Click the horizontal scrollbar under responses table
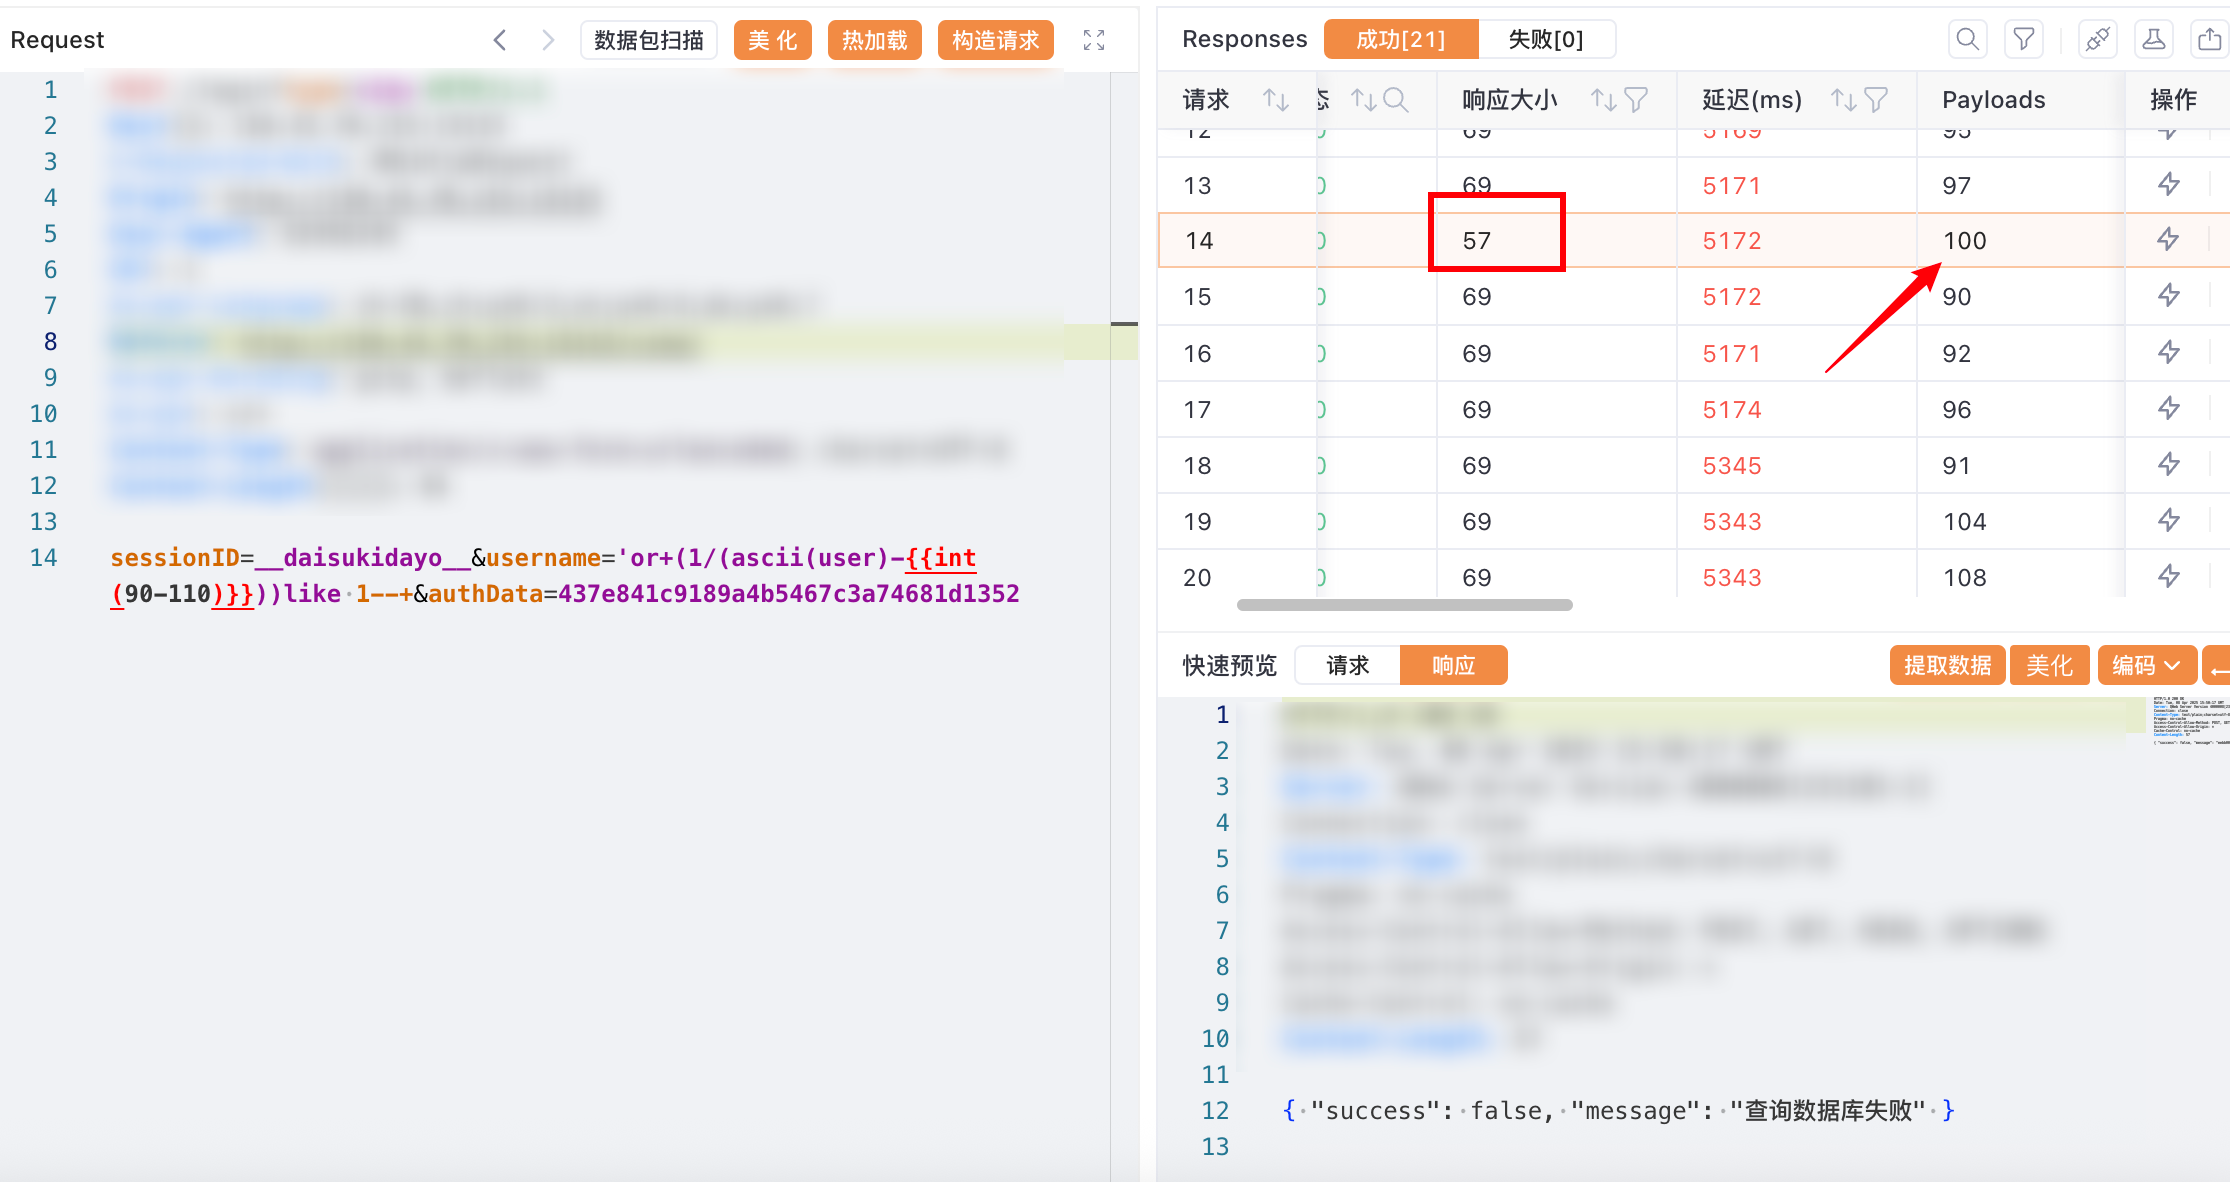 pos(1404,605)
